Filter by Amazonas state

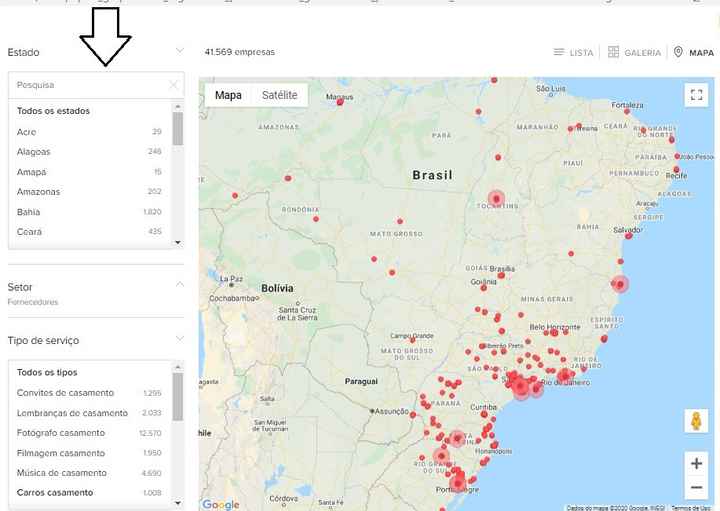coord(89,192)
